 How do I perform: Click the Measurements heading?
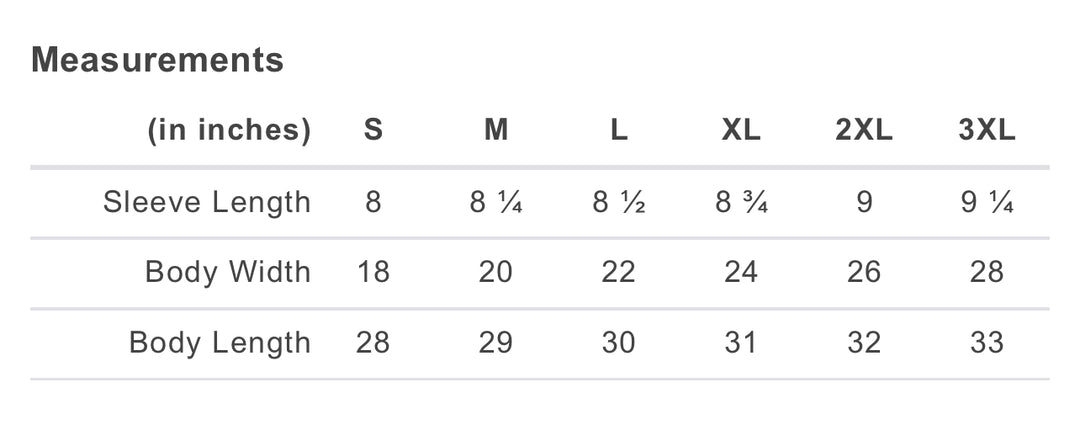coord(157,60)
